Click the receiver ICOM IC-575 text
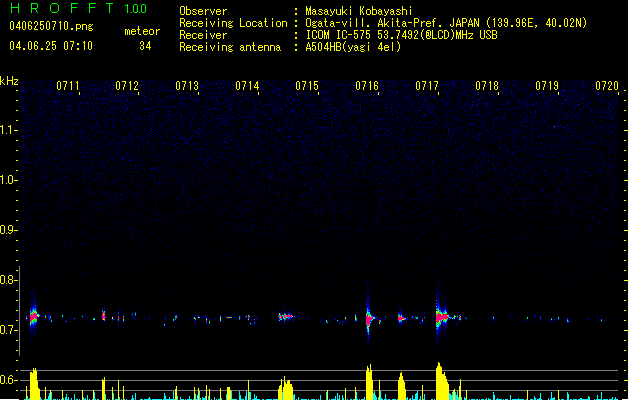This screenshot has height=400, width=629. point(401,35)
